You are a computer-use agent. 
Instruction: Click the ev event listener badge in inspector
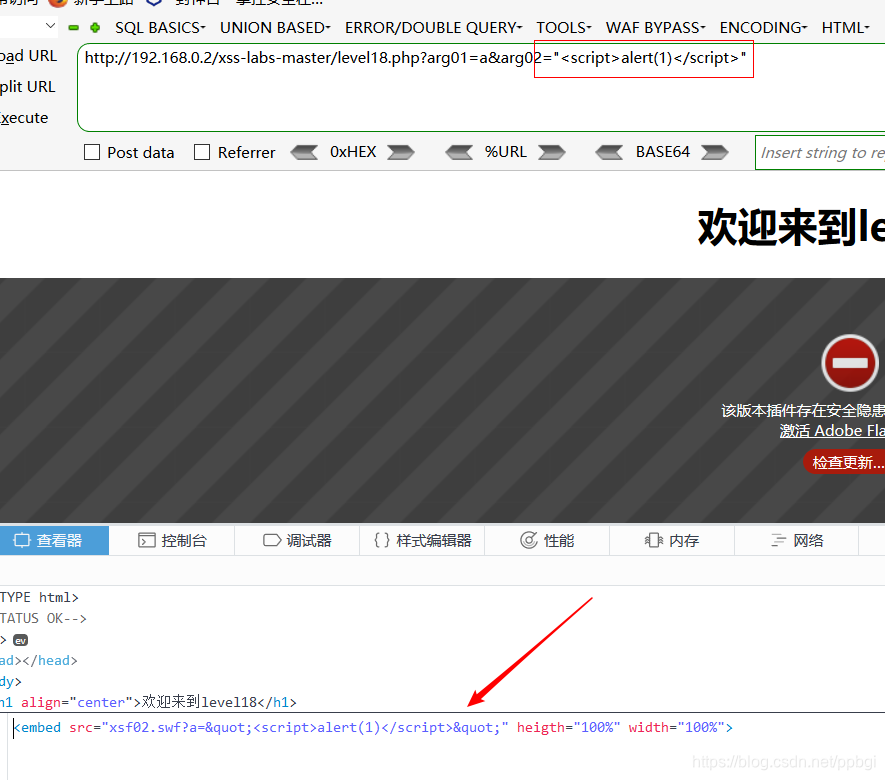20,639
